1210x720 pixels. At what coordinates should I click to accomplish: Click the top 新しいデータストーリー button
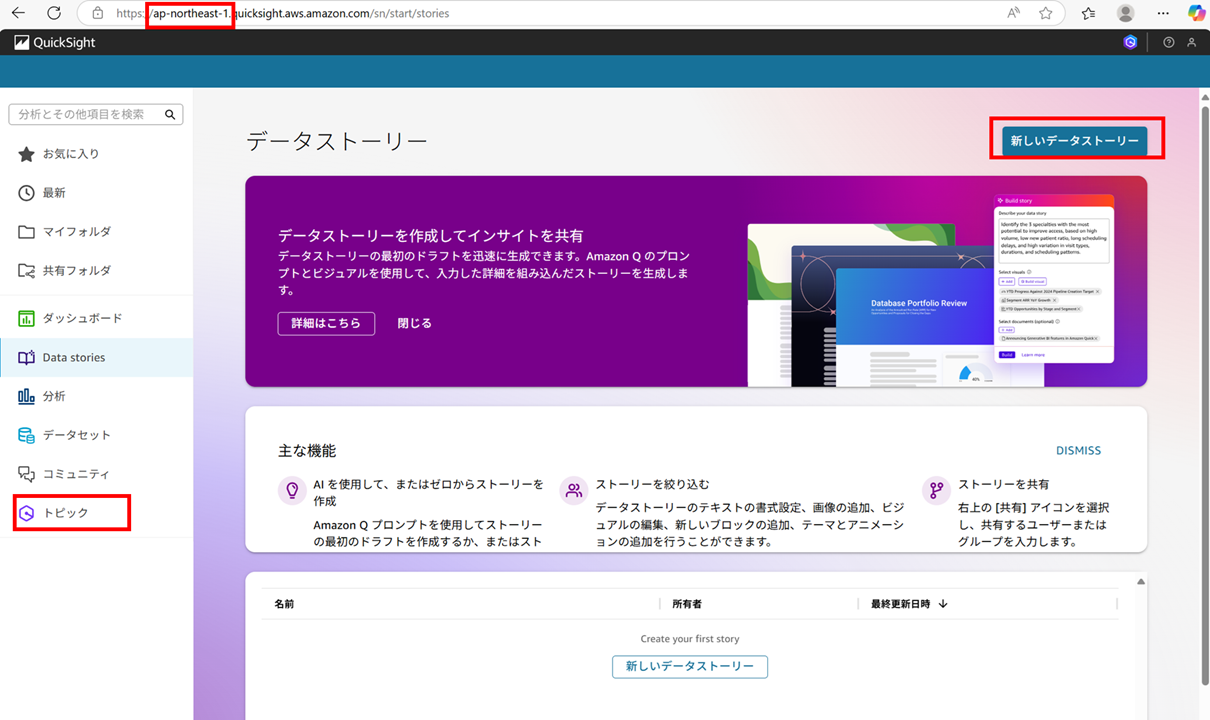pyautogui.click(x=1074, y=141)
